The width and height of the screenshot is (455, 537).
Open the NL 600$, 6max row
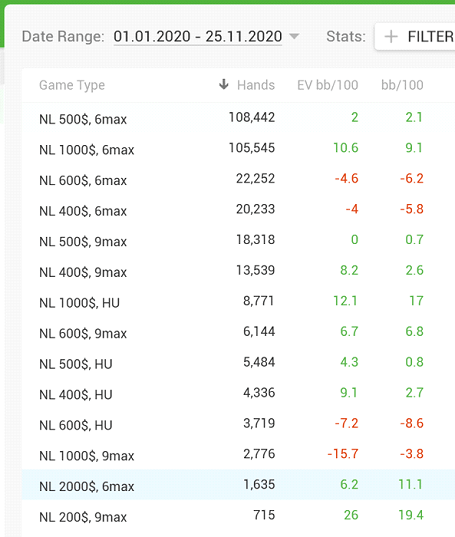[238, 179]
